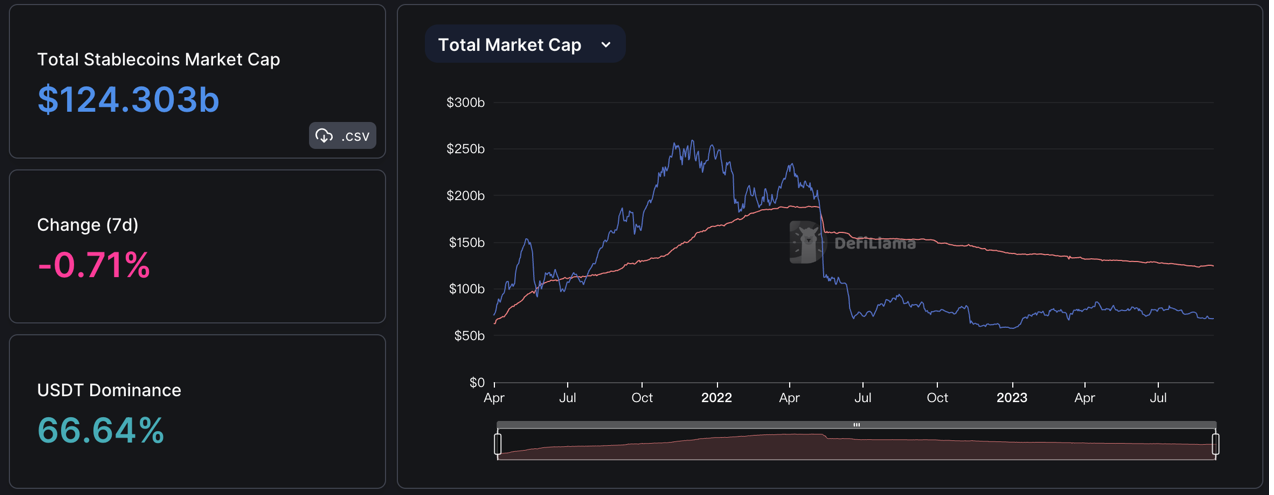The image size is (1274, 495).
Task: Download data via the .csv button
Action: (342, 135)
